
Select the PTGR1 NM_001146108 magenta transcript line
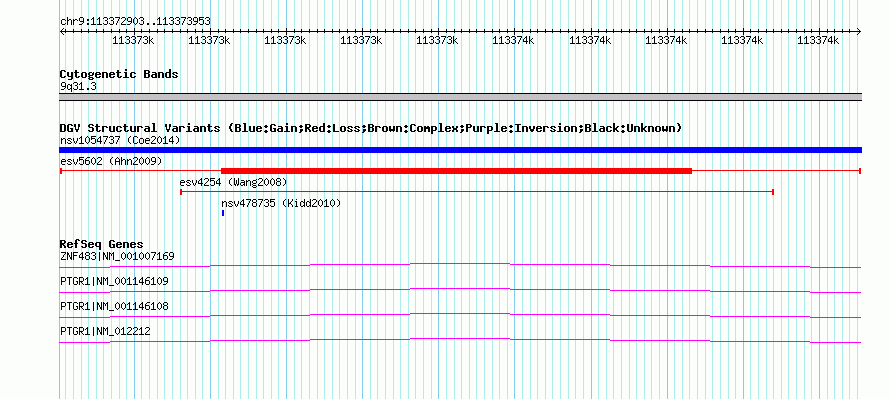pos(460,315)
